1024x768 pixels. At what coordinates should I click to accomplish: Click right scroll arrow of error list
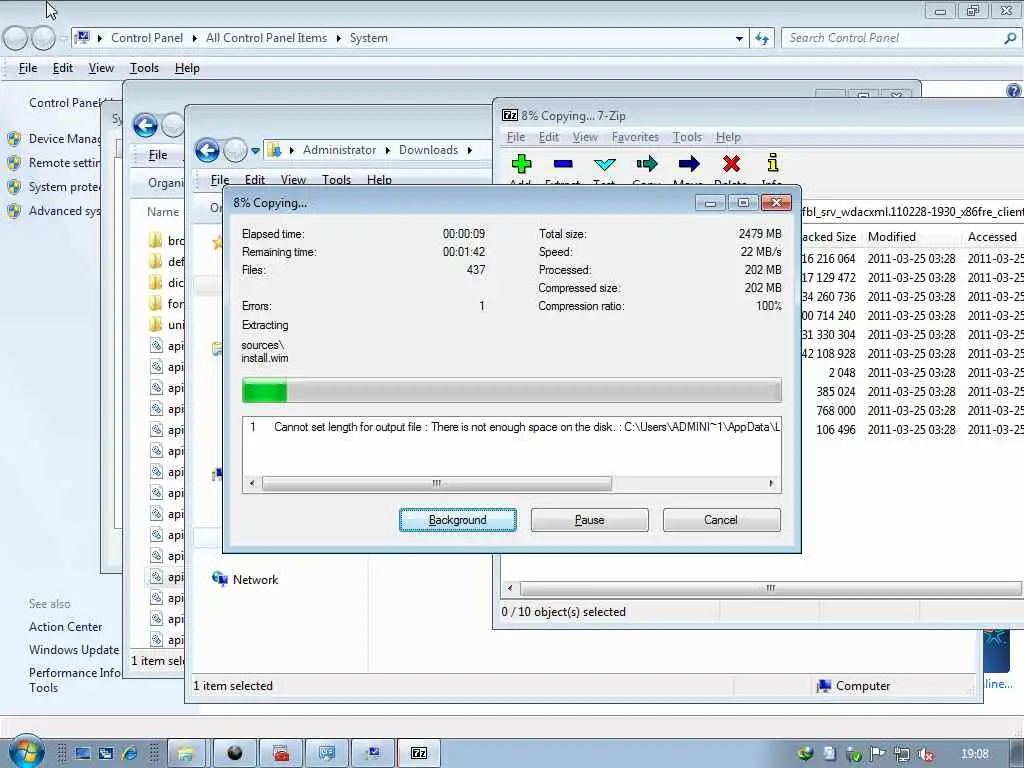[x=771, y=483]
